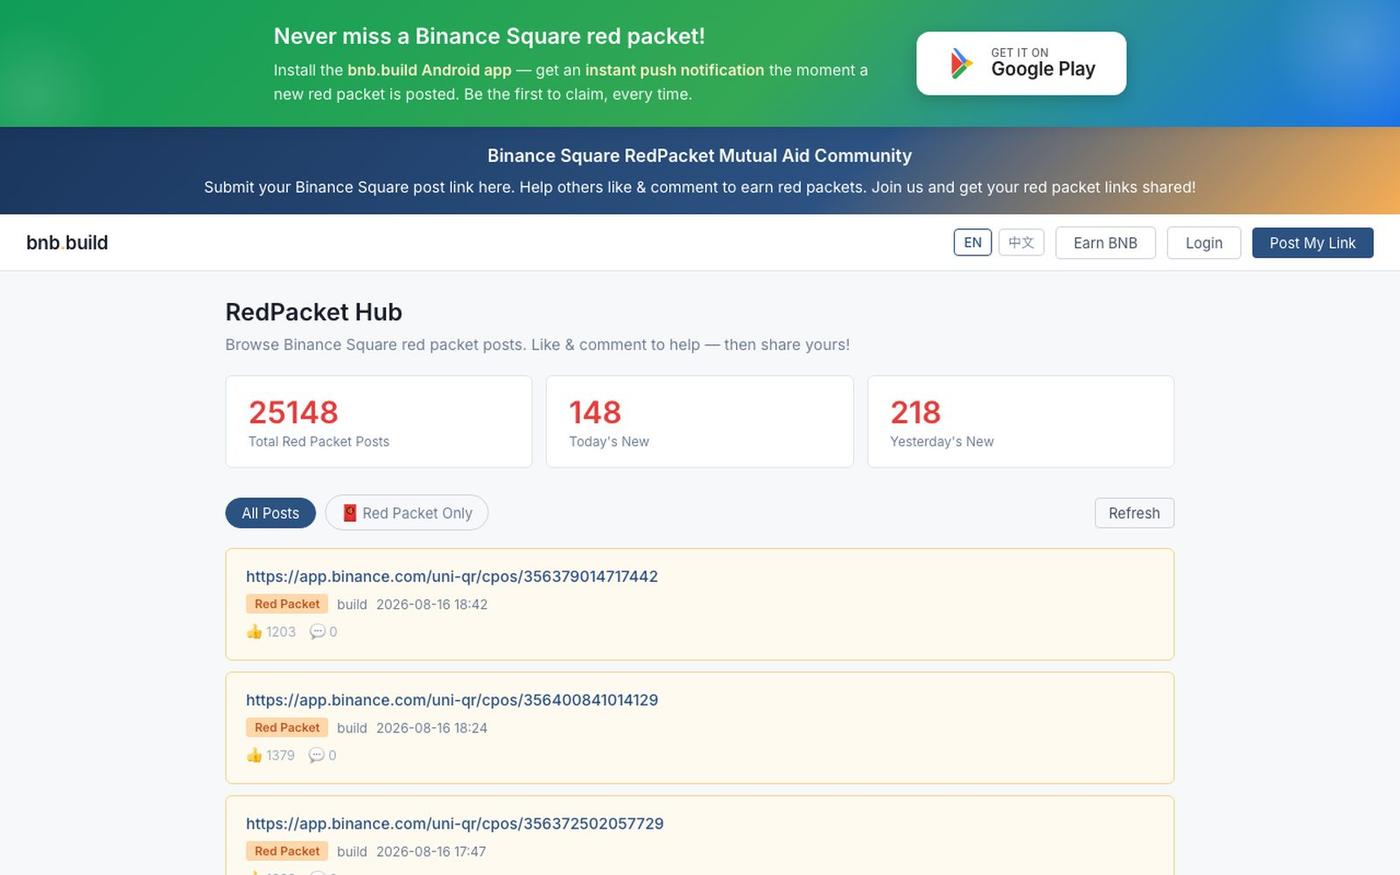The width and height of the screenshot is (1400, 875).
Task: Click the comment bubble icon on post 356400841014129
Action: coord(316,756)
